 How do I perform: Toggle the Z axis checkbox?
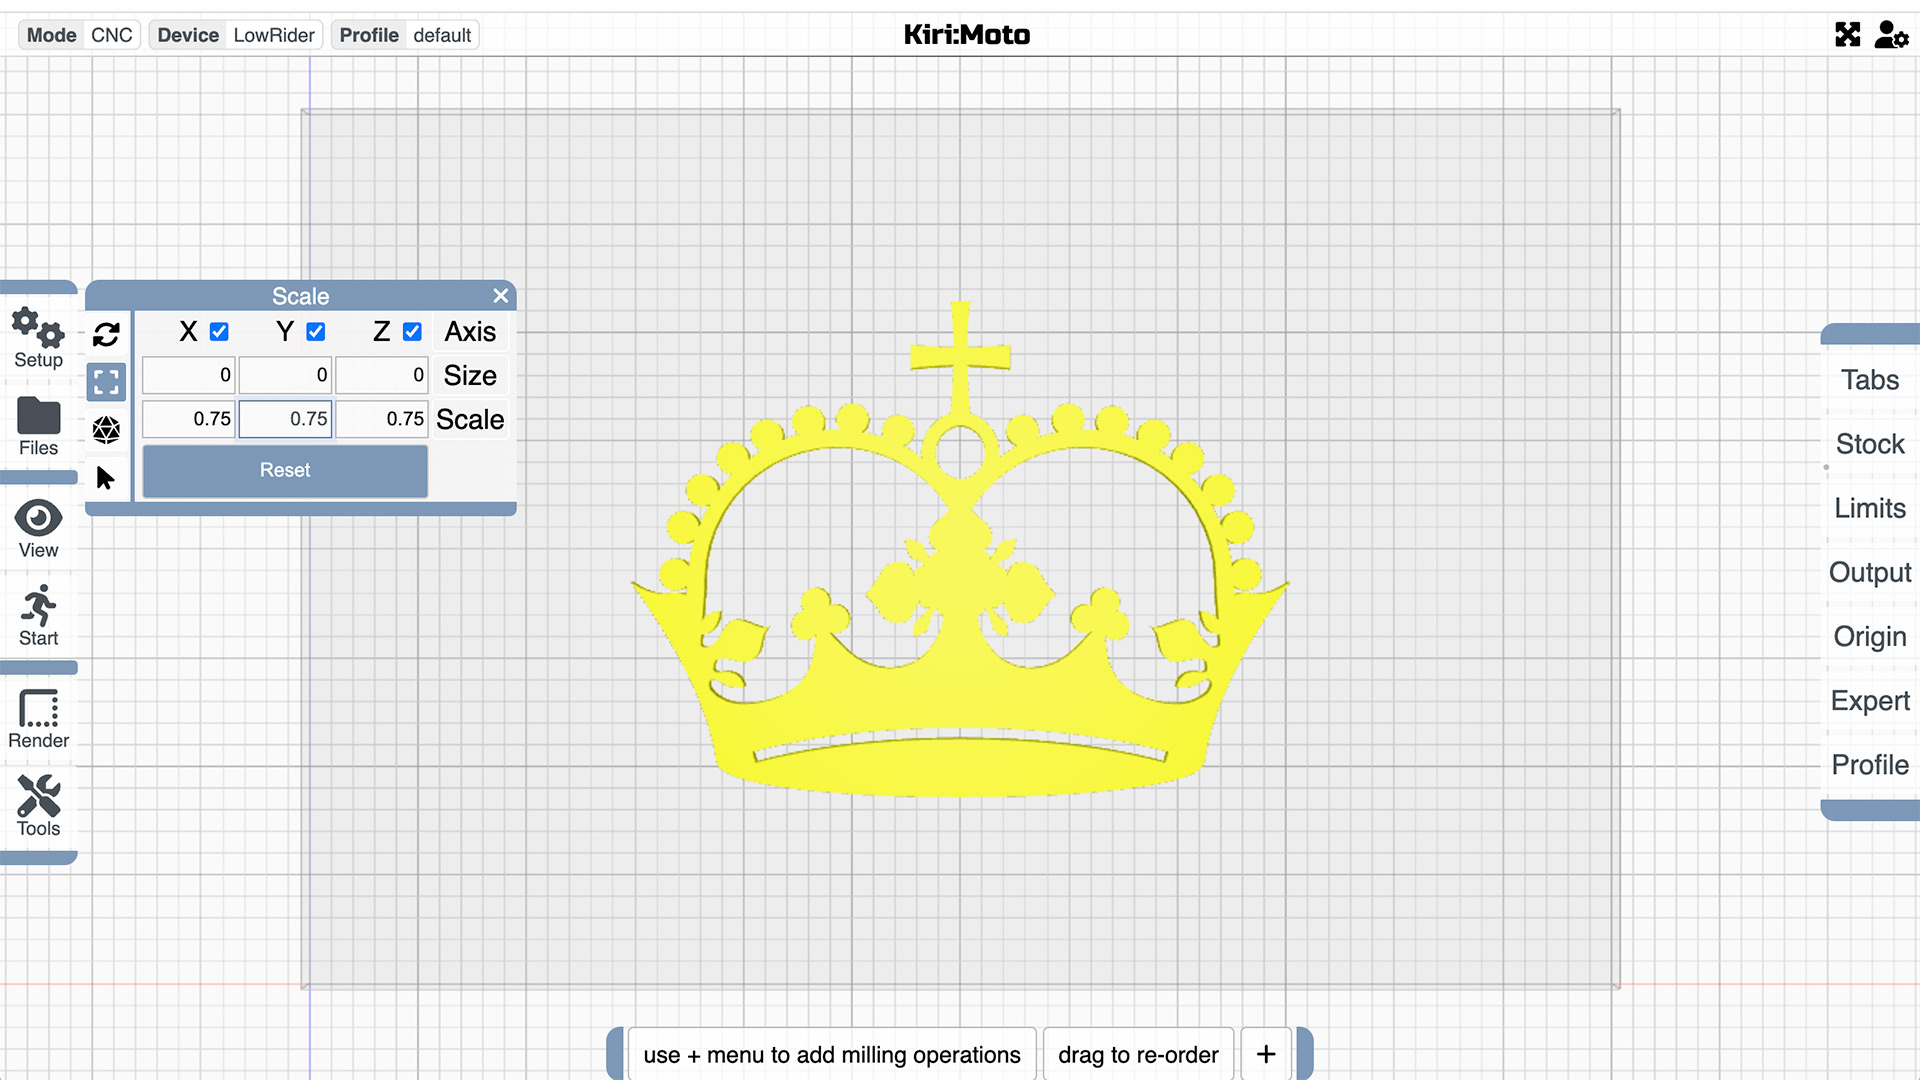412,332
